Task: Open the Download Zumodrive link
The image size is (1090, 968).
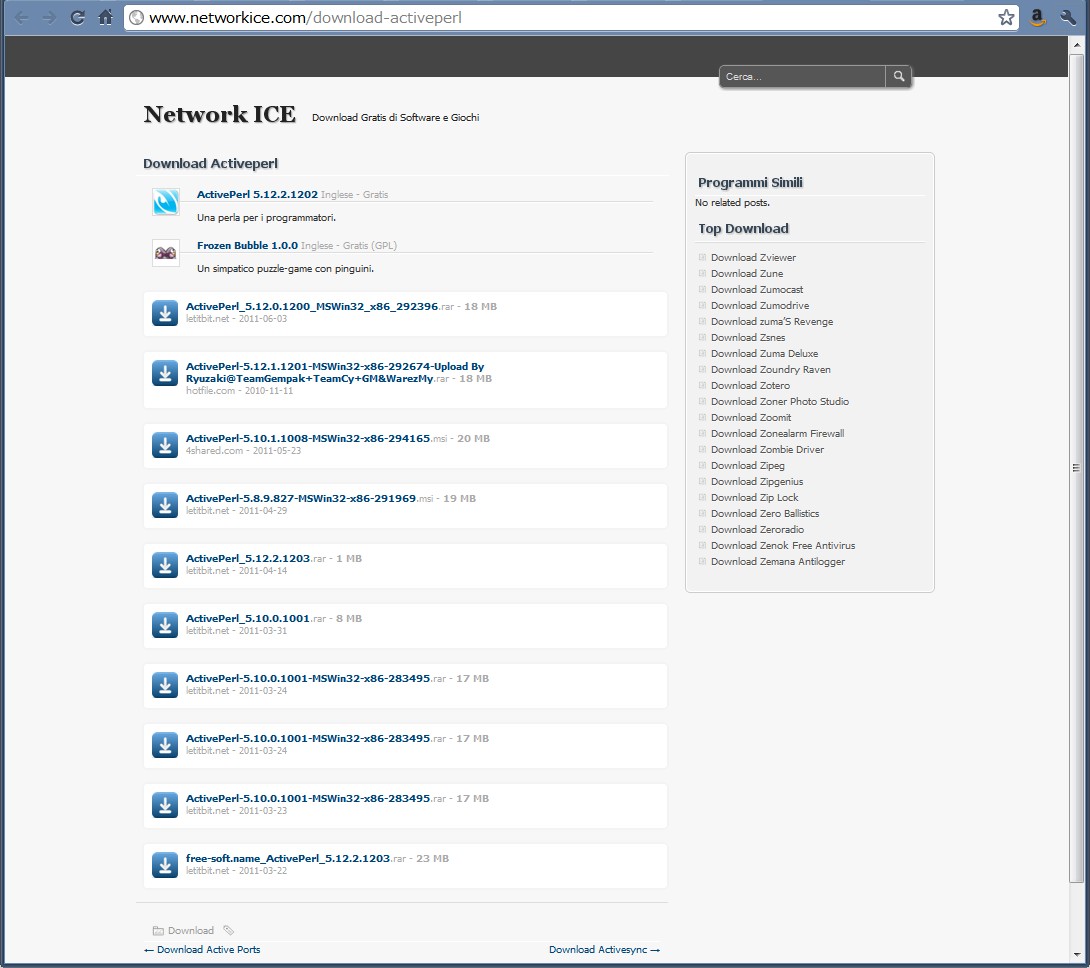Action: pos(760,305)
